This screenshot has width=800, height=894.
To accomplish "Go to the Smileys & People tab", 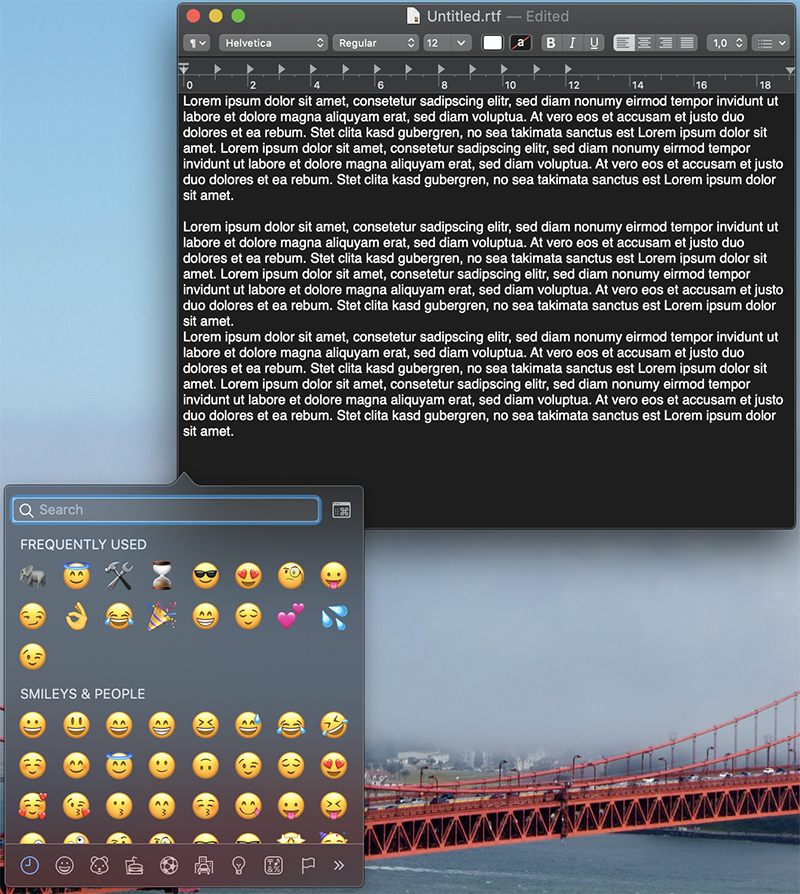I will pyautogui.click(x=64, y=866).
